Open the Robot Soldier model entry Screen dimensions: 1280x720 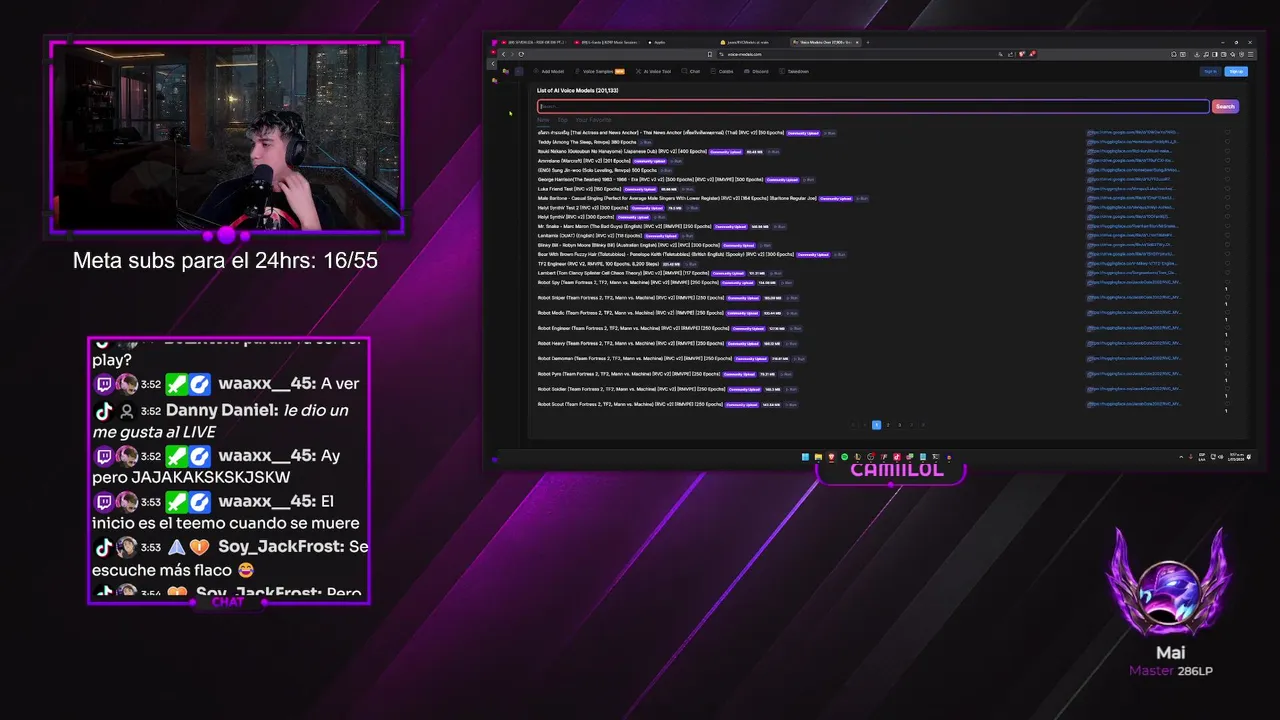click(631, 389)
